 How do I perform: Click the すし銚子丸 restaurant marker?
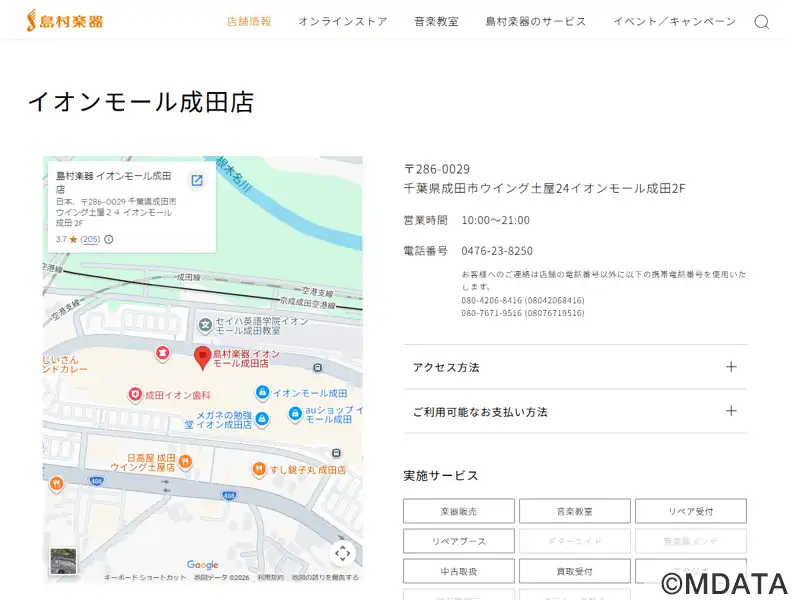259,469
